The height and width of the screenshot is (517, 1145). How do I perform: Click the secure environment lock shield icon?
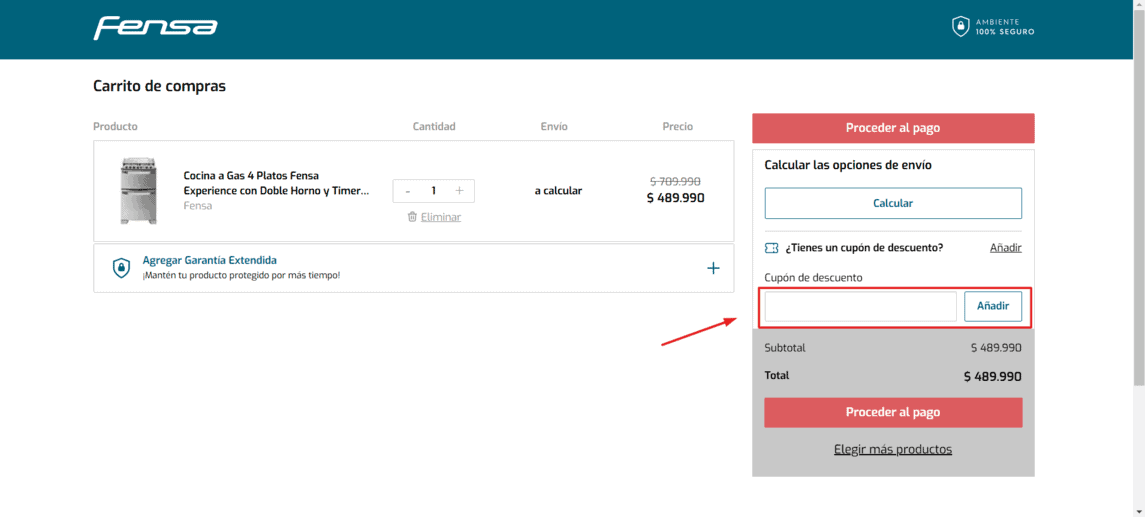(960, 27)
